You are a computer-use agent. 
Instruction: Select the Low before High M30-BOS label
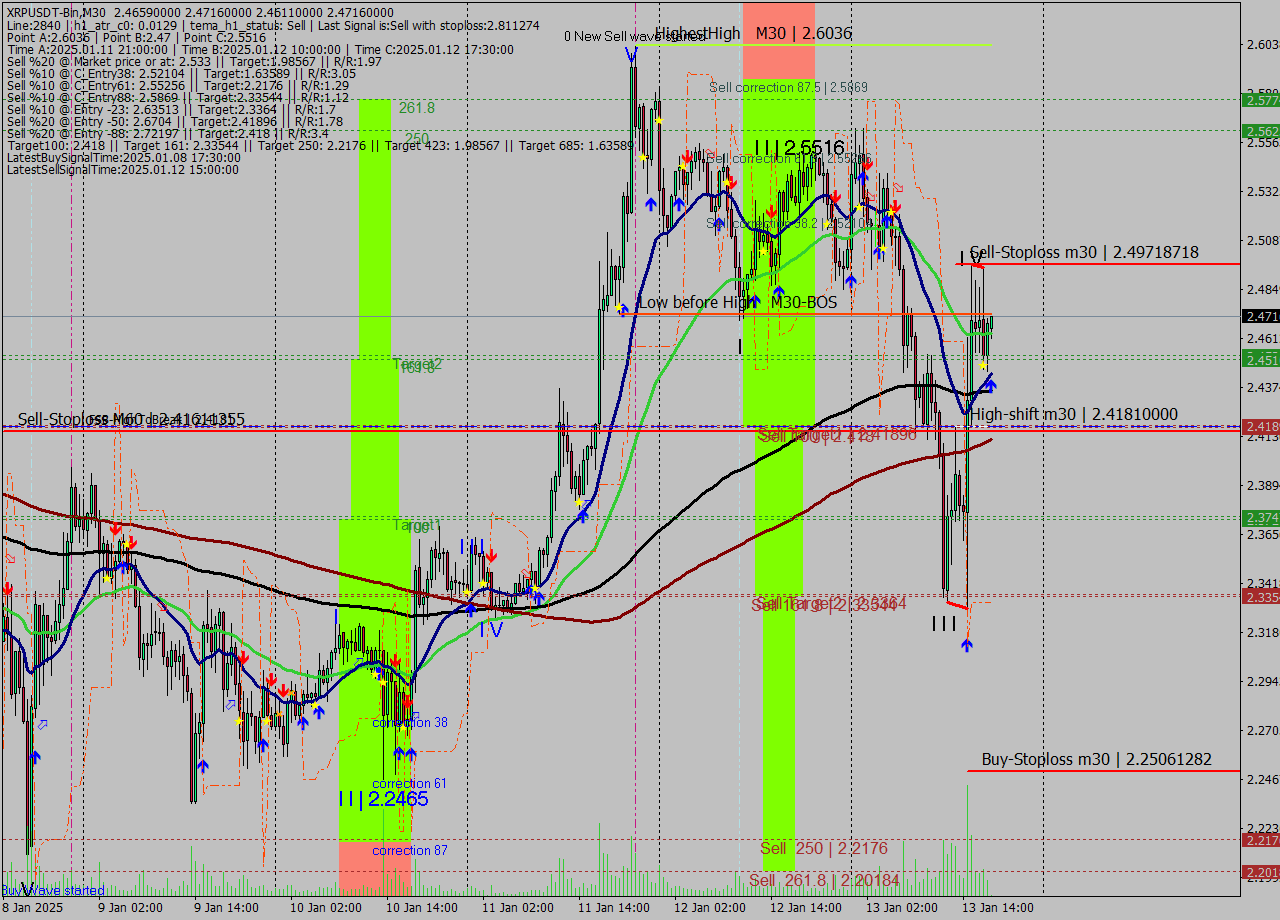737,302
